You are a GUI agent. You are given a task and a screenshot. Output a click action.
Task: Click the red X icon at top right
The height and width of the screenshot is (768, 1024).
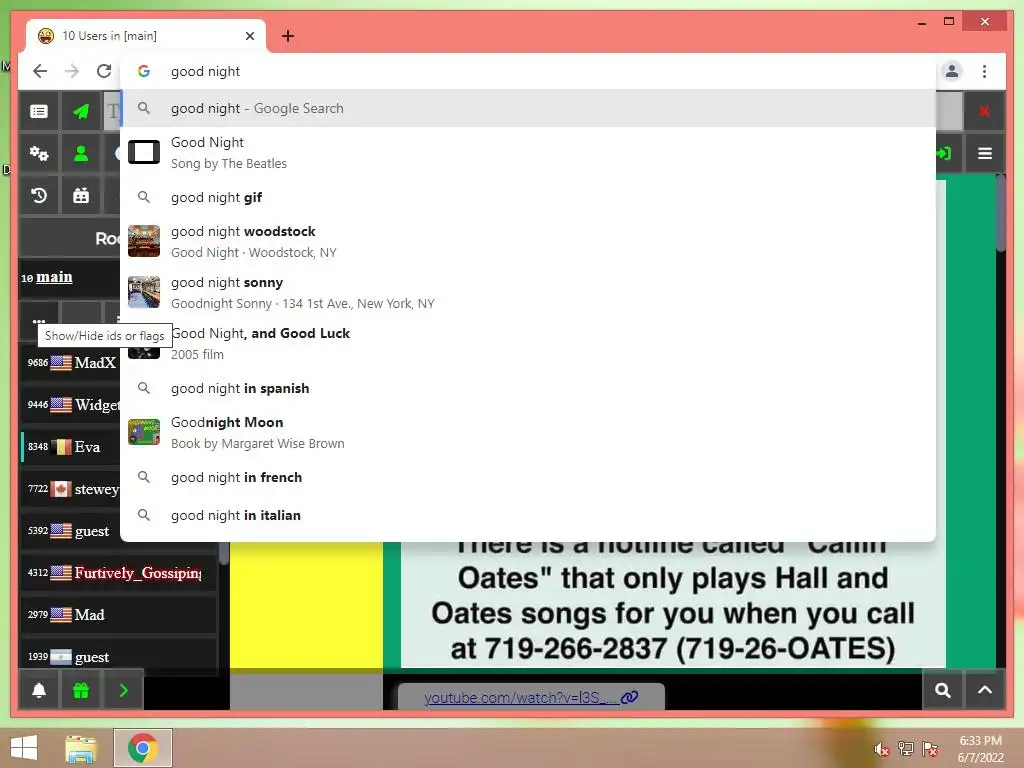984,112
